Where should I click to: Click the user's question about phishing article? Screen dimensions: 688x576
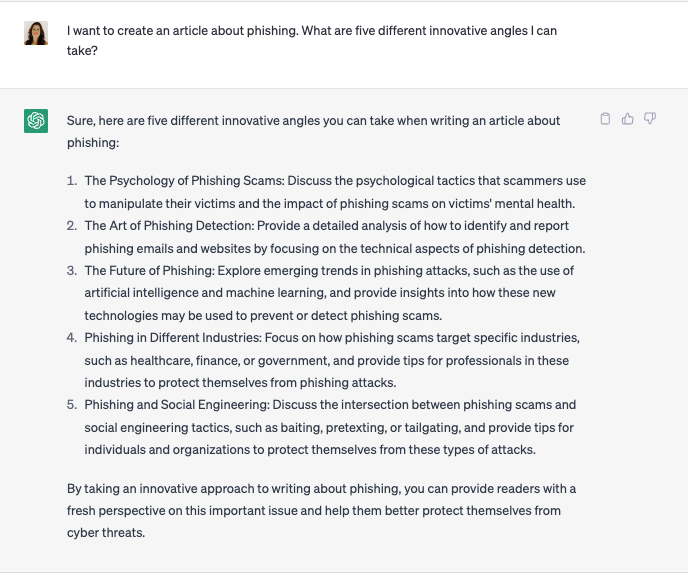click(311, 40)
